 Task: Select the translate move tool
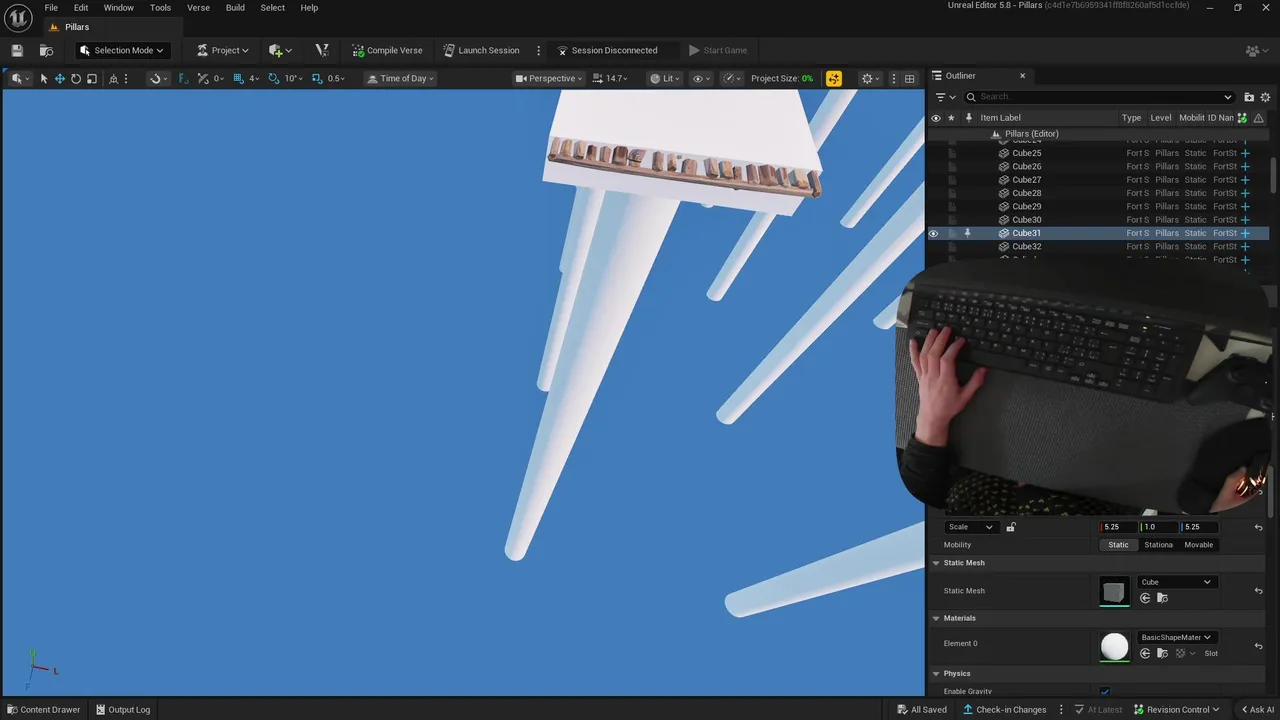(60, 78)
